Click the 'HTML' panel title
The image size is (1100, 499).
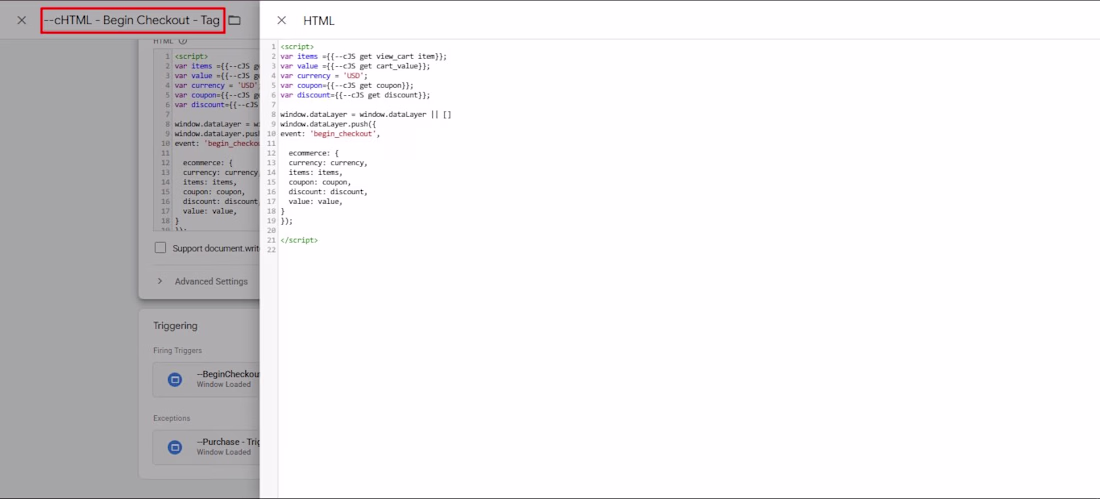(x=319, y=21)
